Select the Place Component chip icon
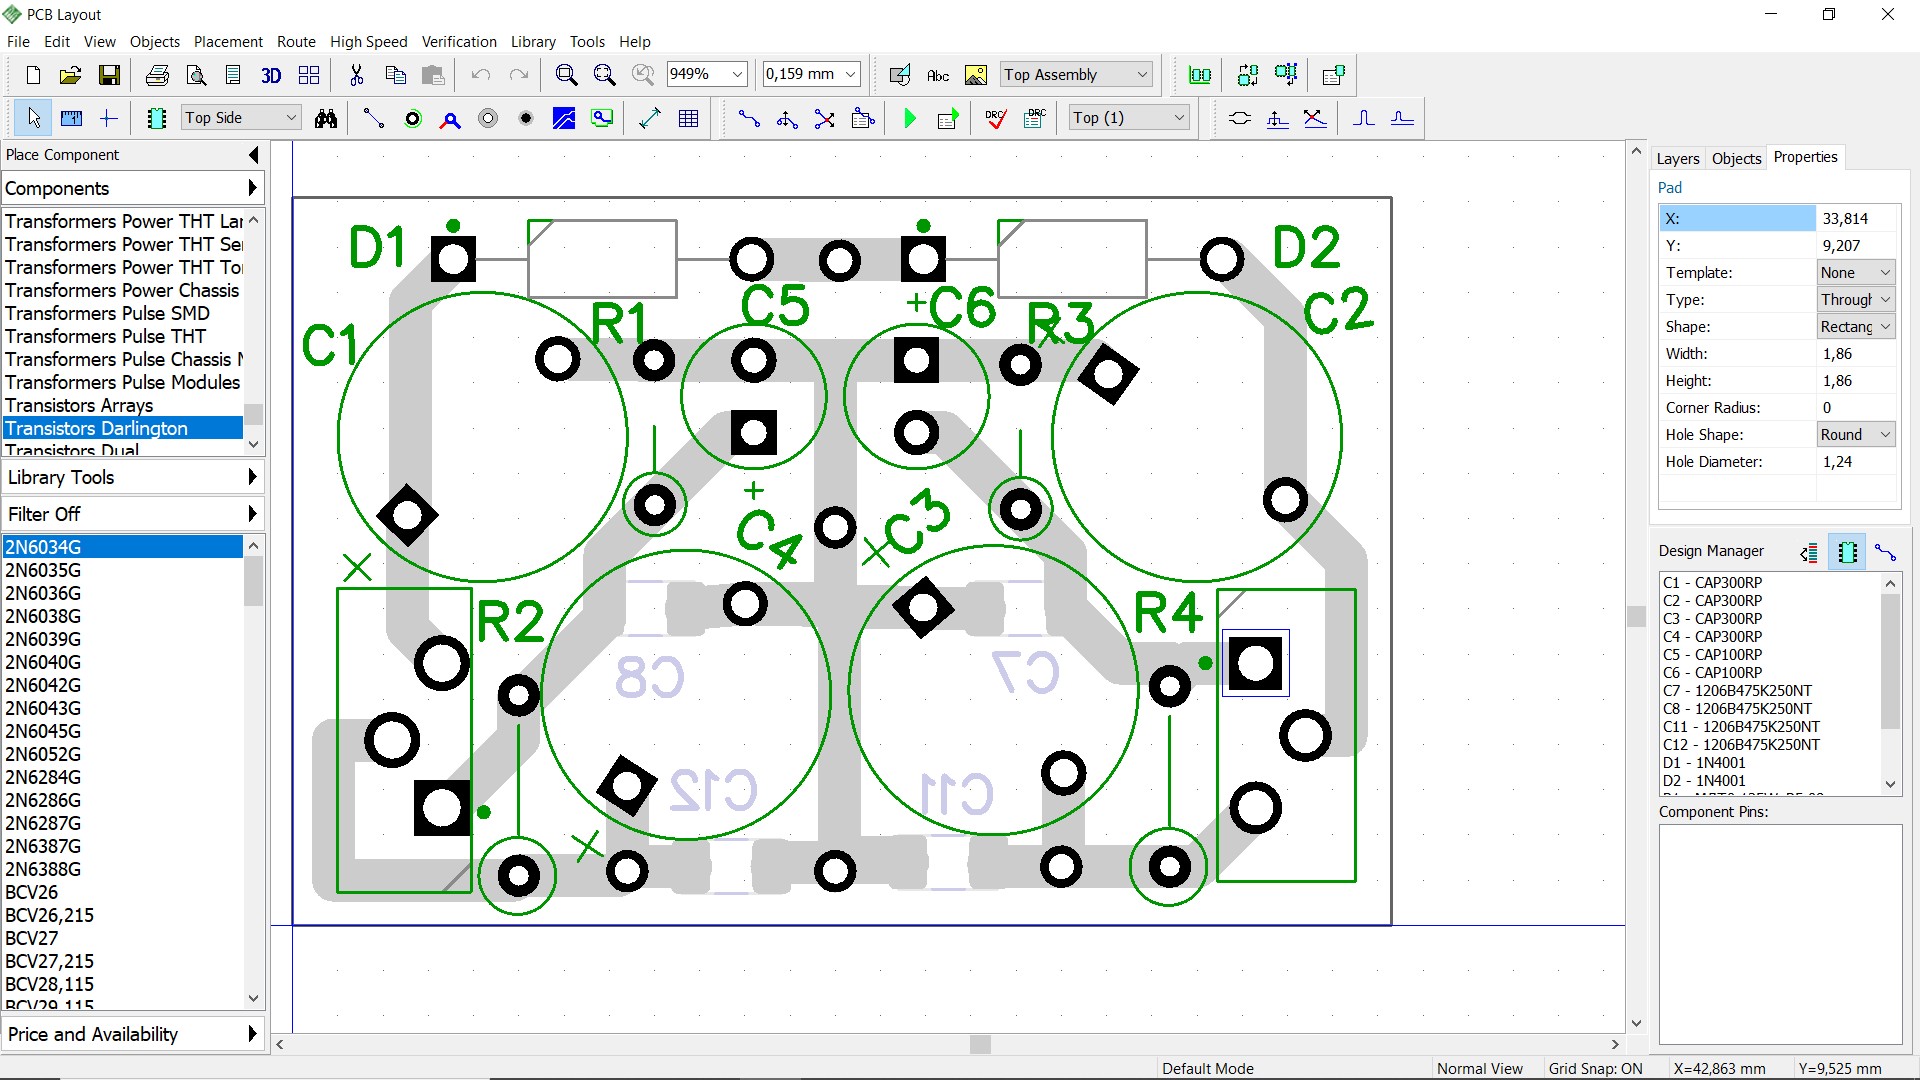The height and width of the screenshot is (1080, 1920). click(x=156, y=118)
